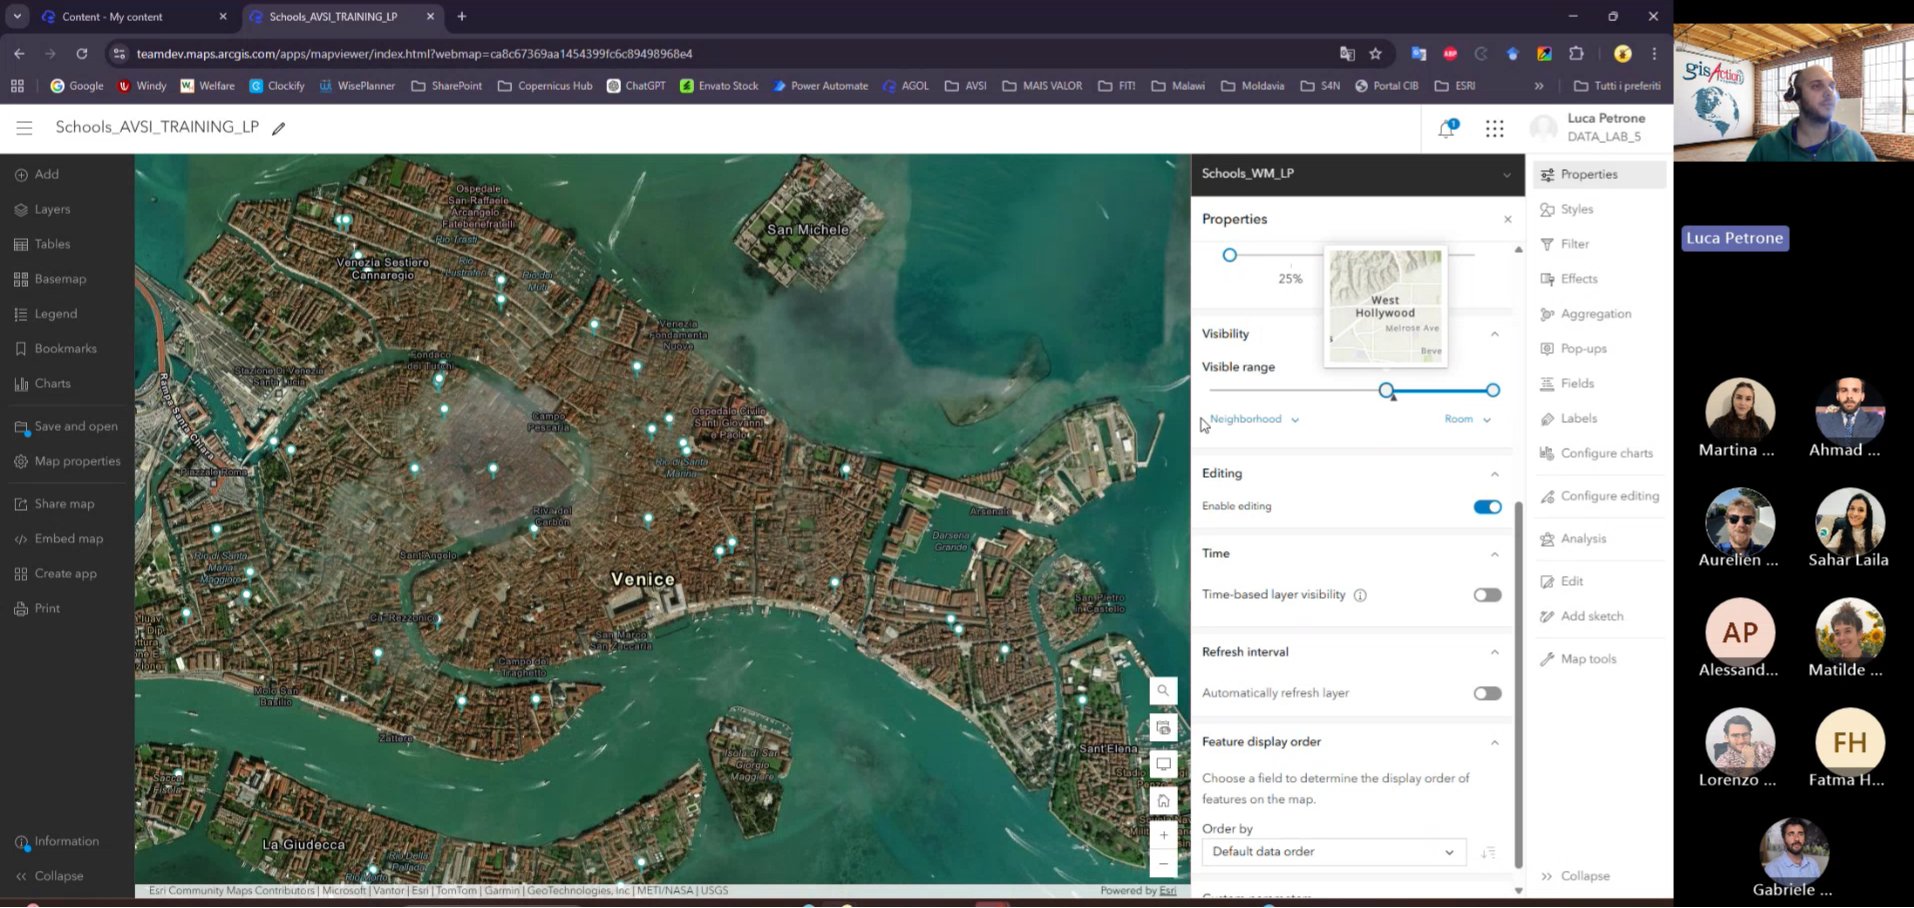Open the Filter panel
Image resolution: width=1914 pixels, height=908 pixels.
[x=1565, y=244]
